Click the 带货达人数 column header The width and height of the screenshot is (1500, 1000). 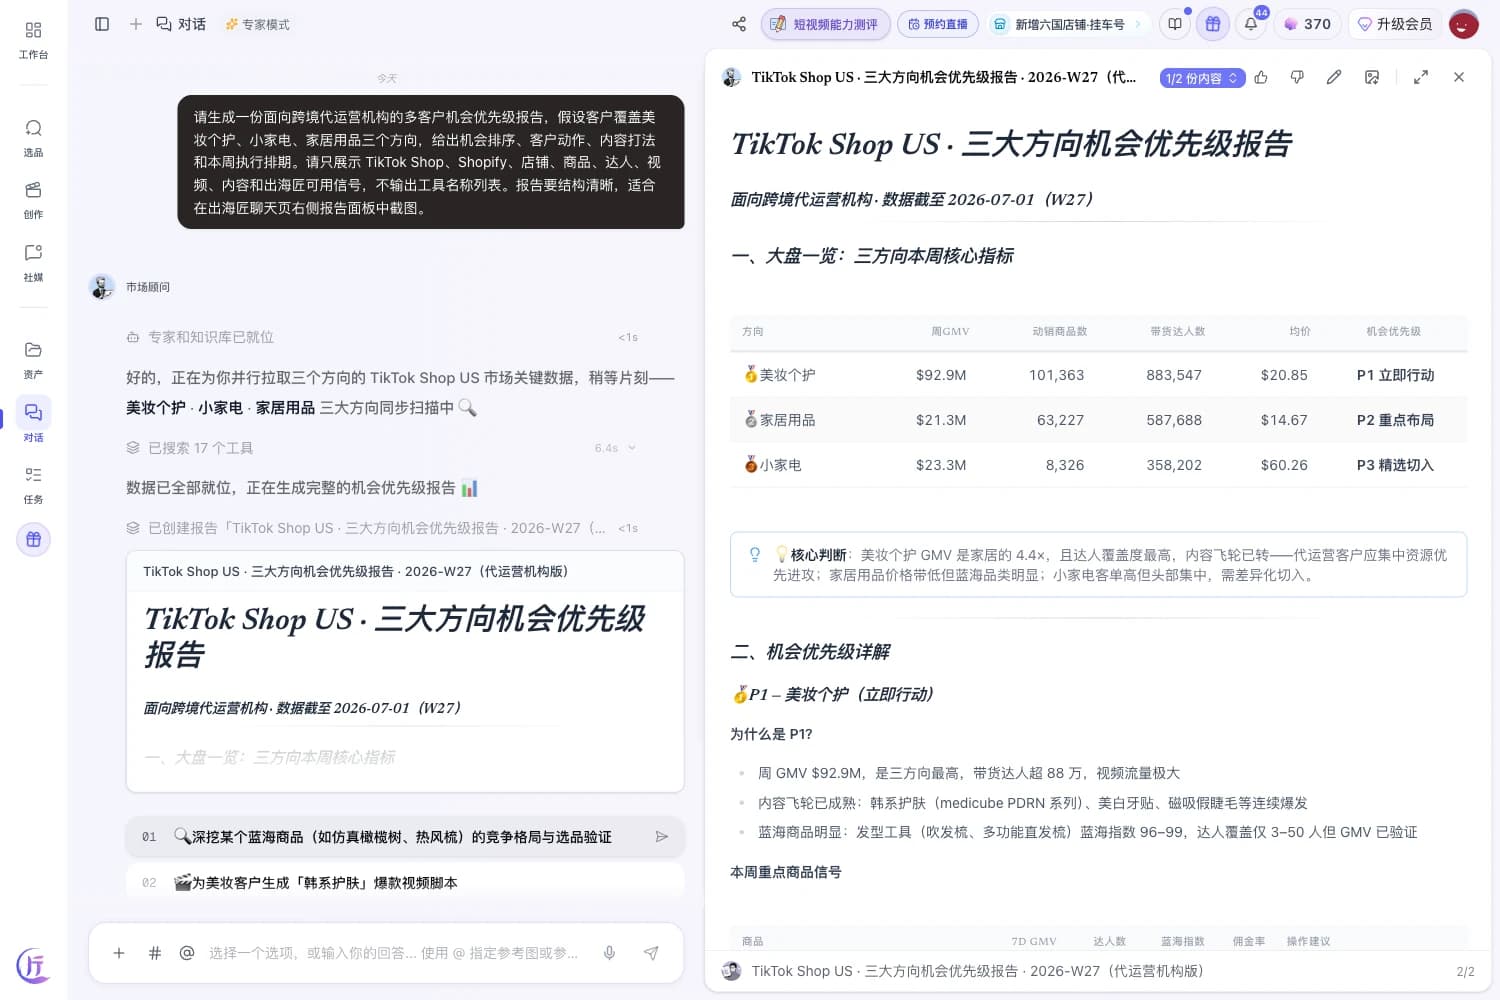click(1177, 331)
